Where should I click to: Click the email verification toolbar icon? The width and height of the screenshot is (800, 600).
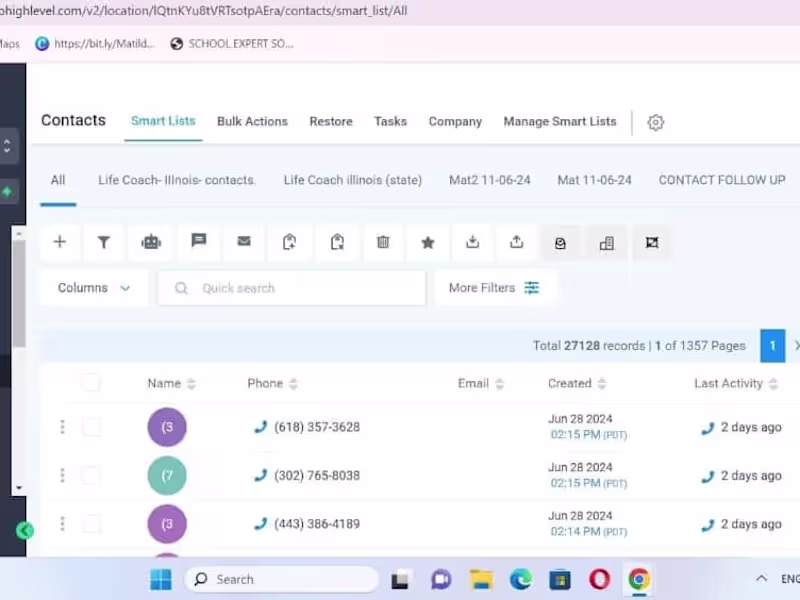(560, 243)
